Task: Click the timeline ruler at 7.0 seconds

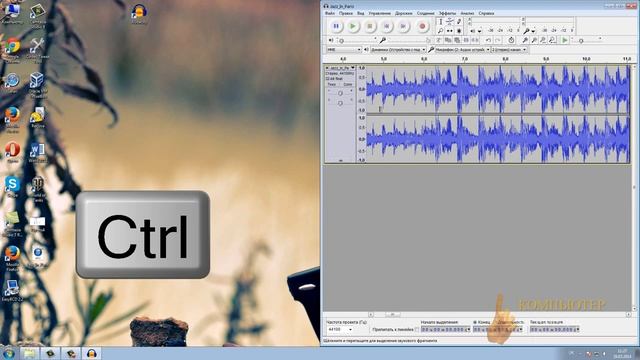Action: [x=464, y=59]
